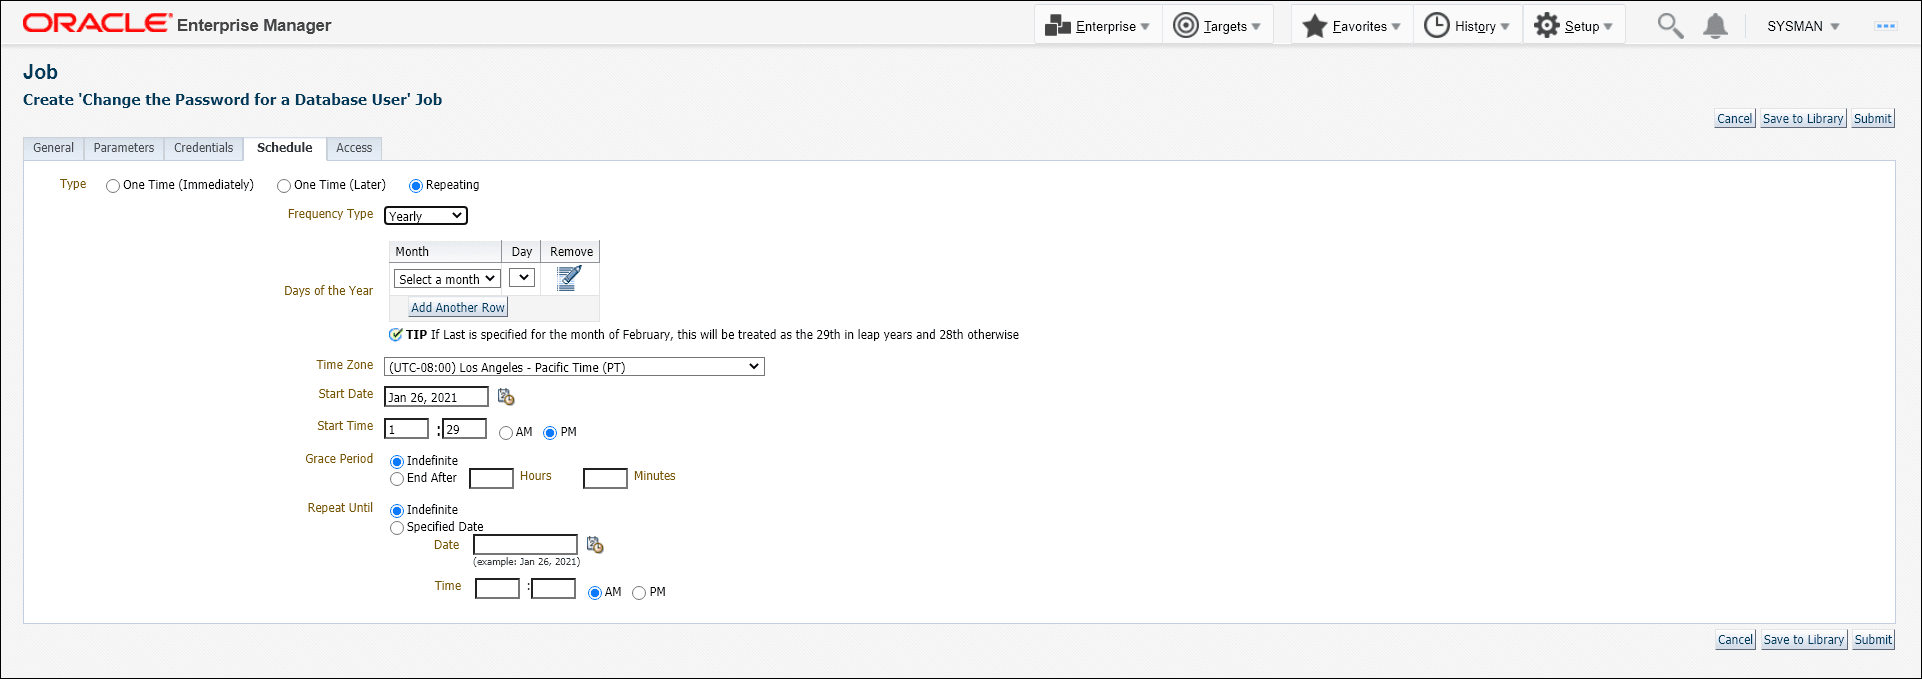Switch to the Schedule tab
The width and height of the screenshot is (1922, 679).
coord(285,148)
